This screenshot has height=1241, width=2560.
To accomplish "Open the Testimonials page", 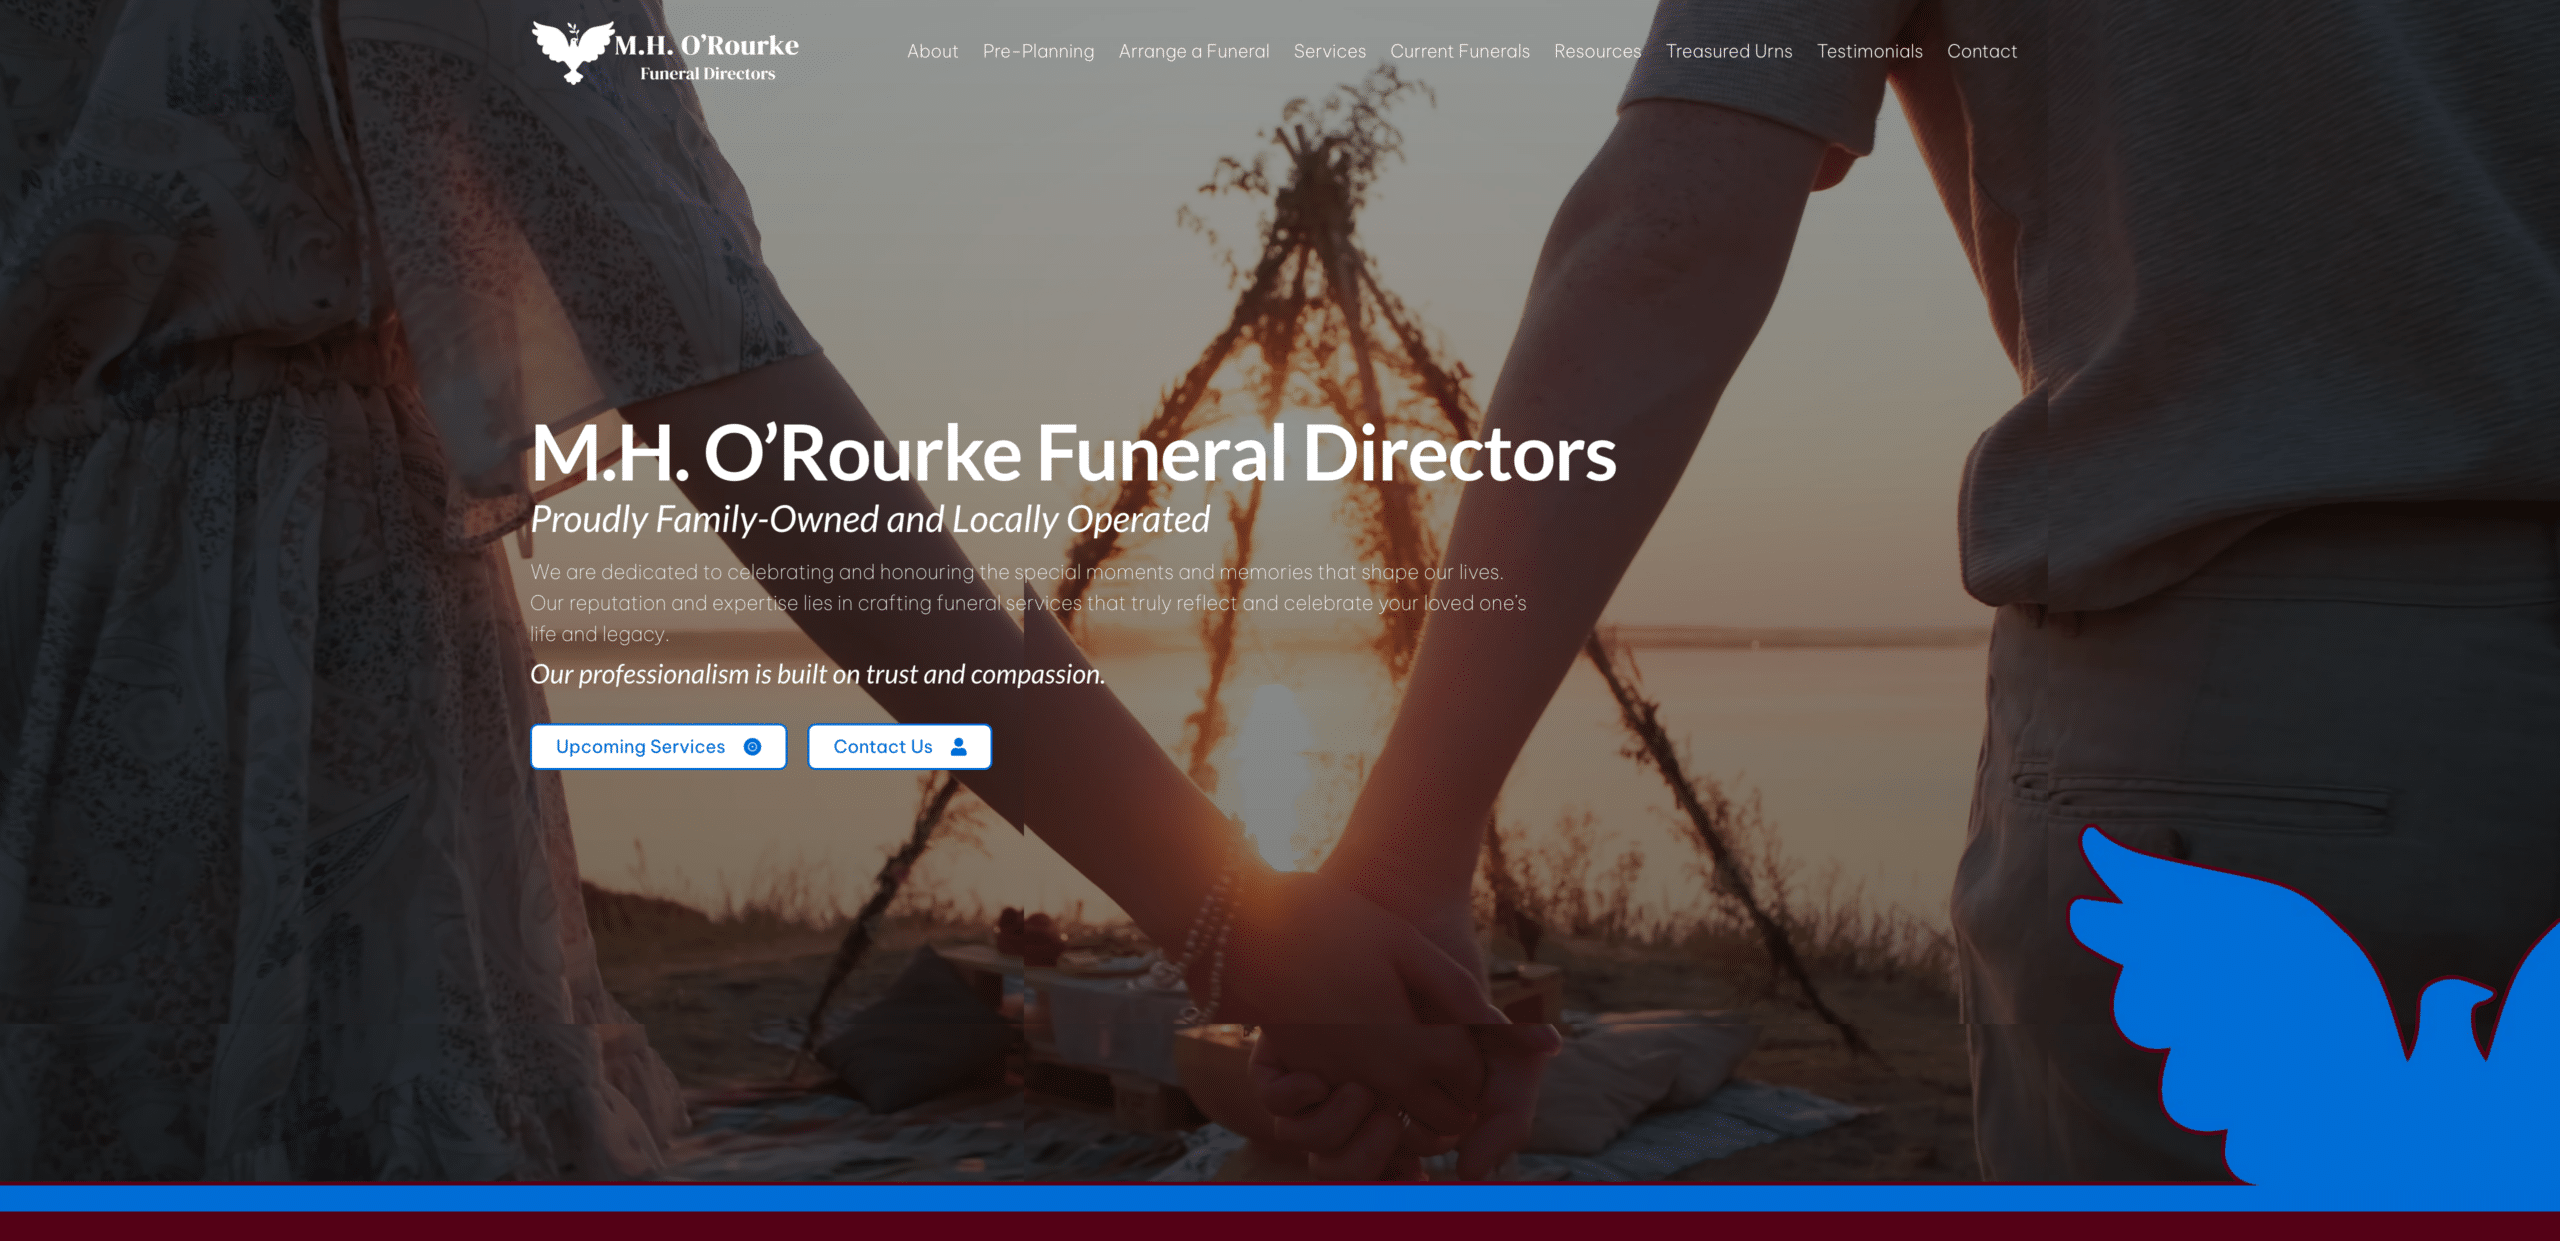I will (1869, 52).
